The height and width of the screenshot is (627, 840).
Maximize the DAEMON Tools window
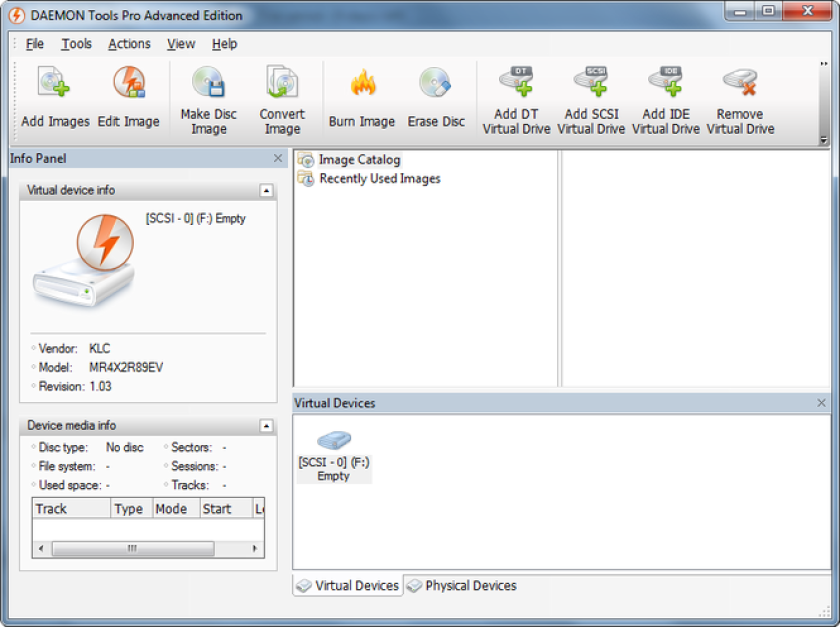768,11
